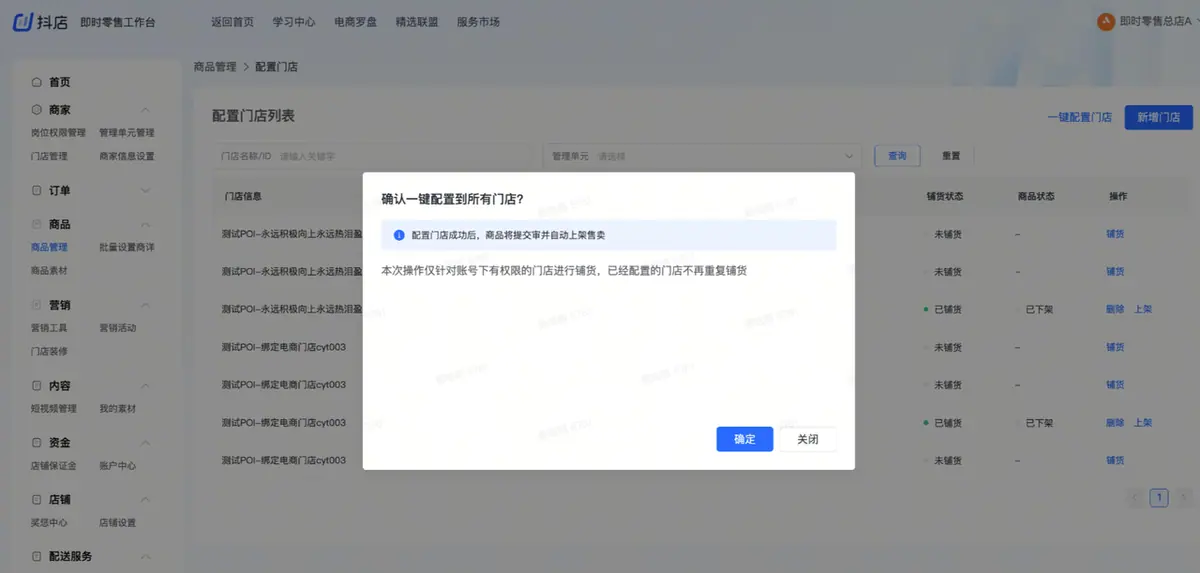Screen dimensions: 1200x573
Task: Select 奖惩中心 in the sidebar
Action: (x=49, y=522)
